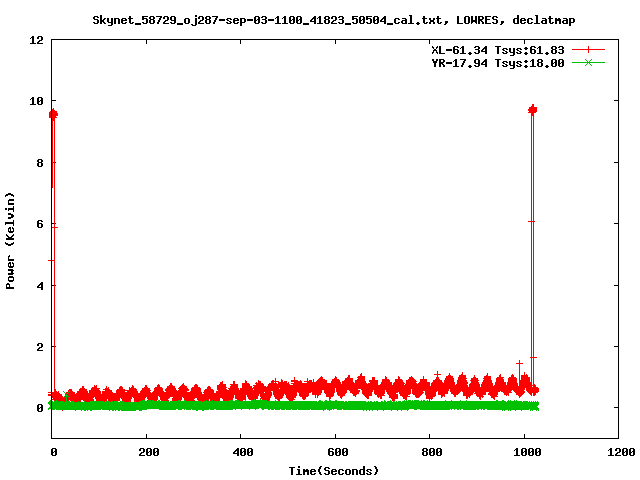This screenshot has height=480, width=640.
Task: Click the y-axis tick label 2
Action: pos(40,347)
